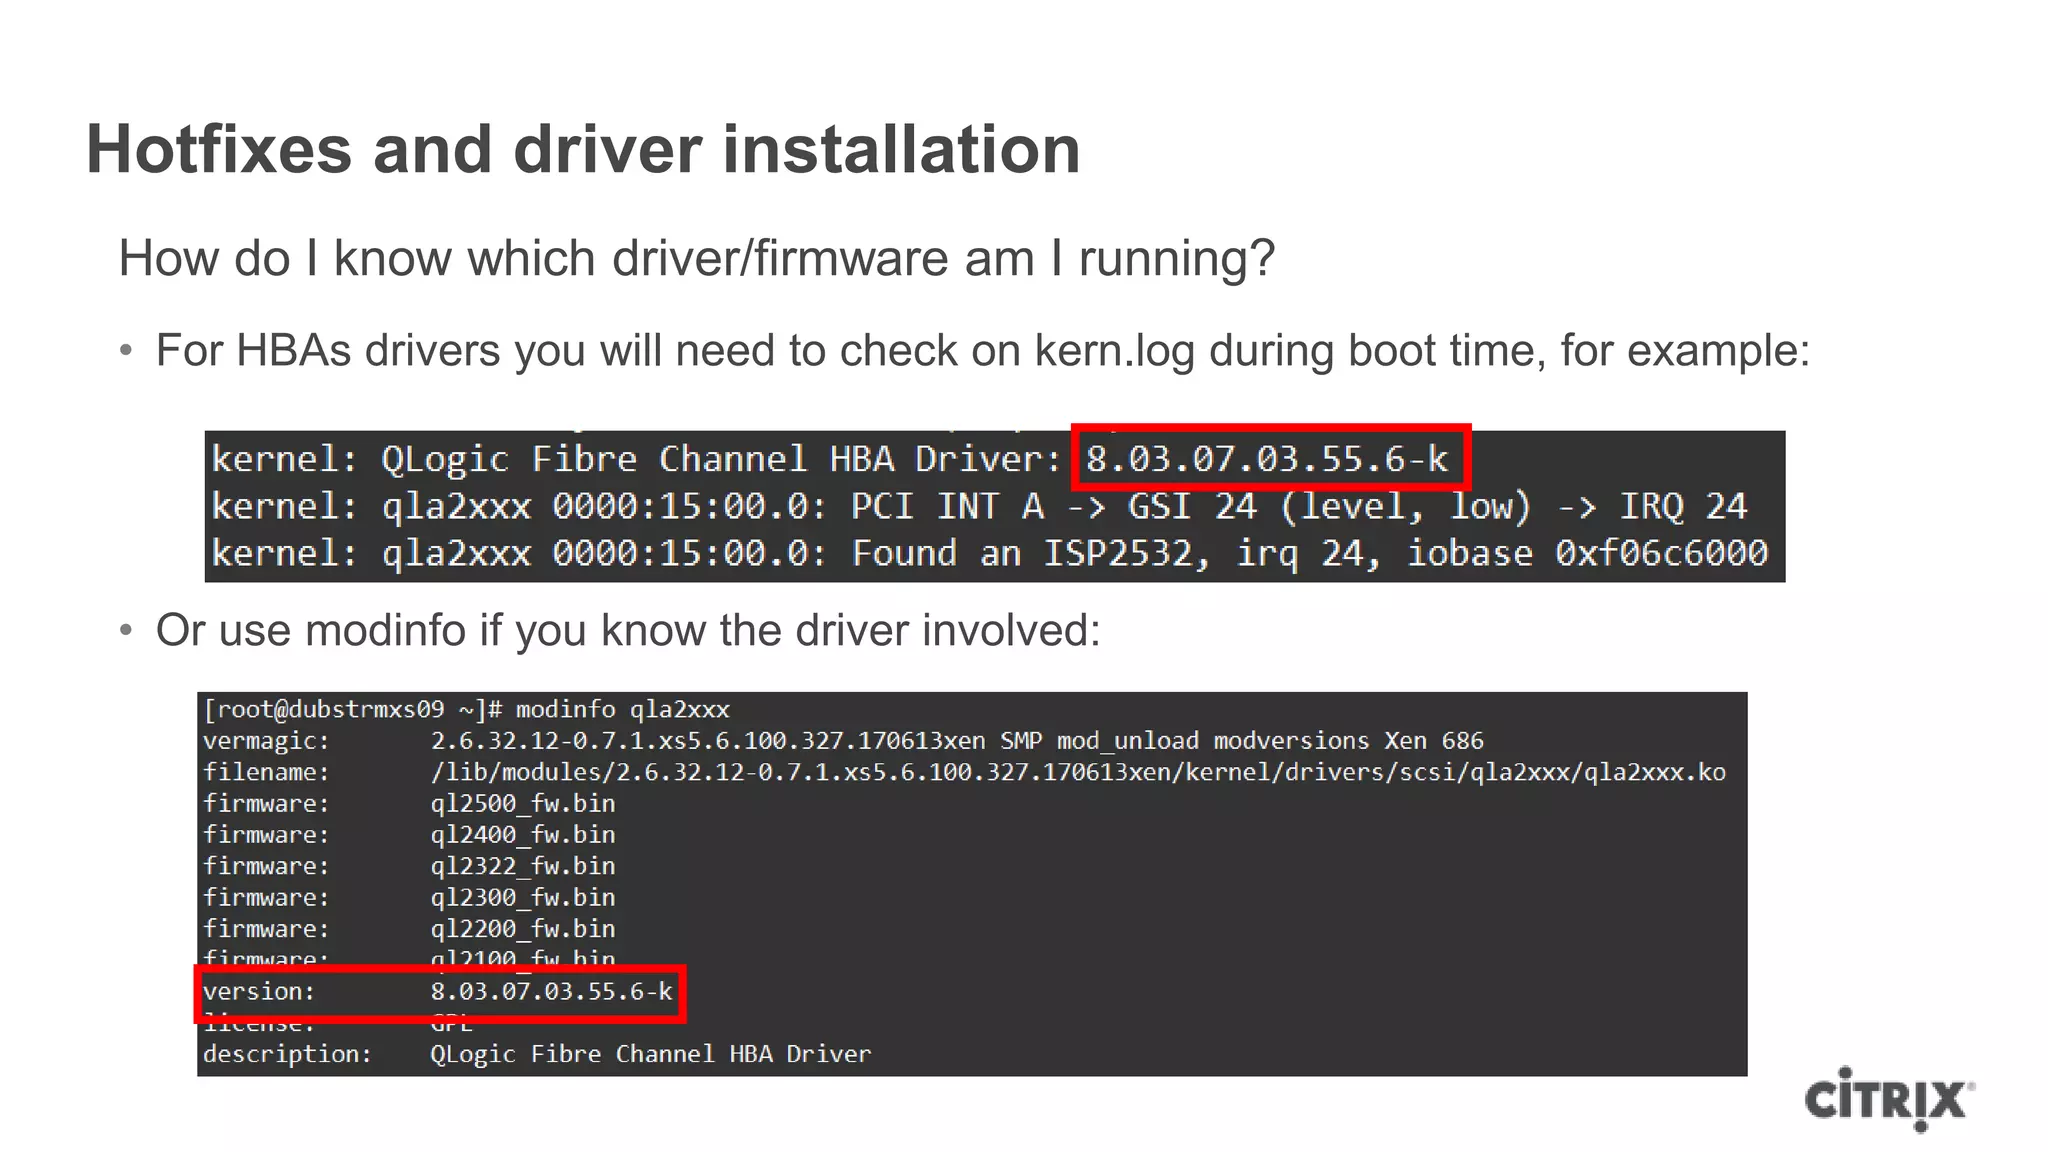Click the kernel line containing 'PCI INT A -> GSI 24'

(979, 506)
